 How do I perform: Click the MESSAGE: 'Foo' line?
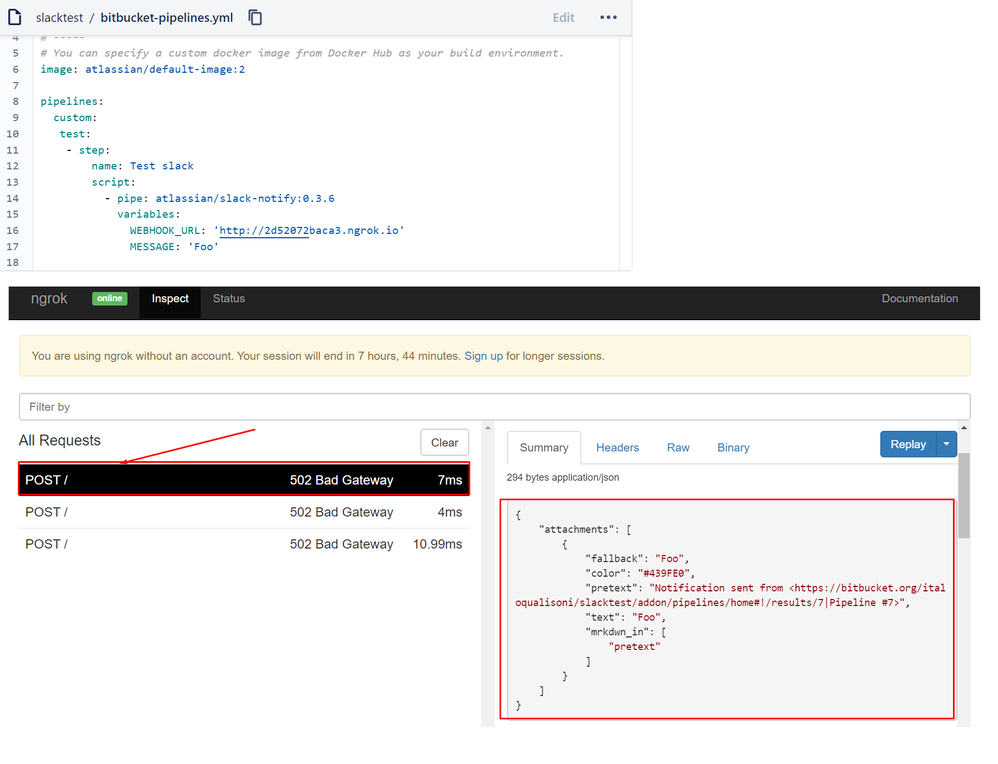174,246
